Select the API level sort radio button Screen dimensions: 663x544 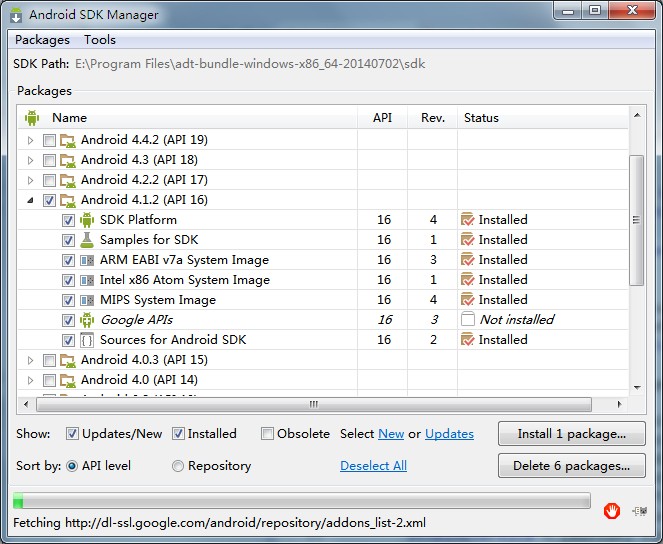click(72, 466)
